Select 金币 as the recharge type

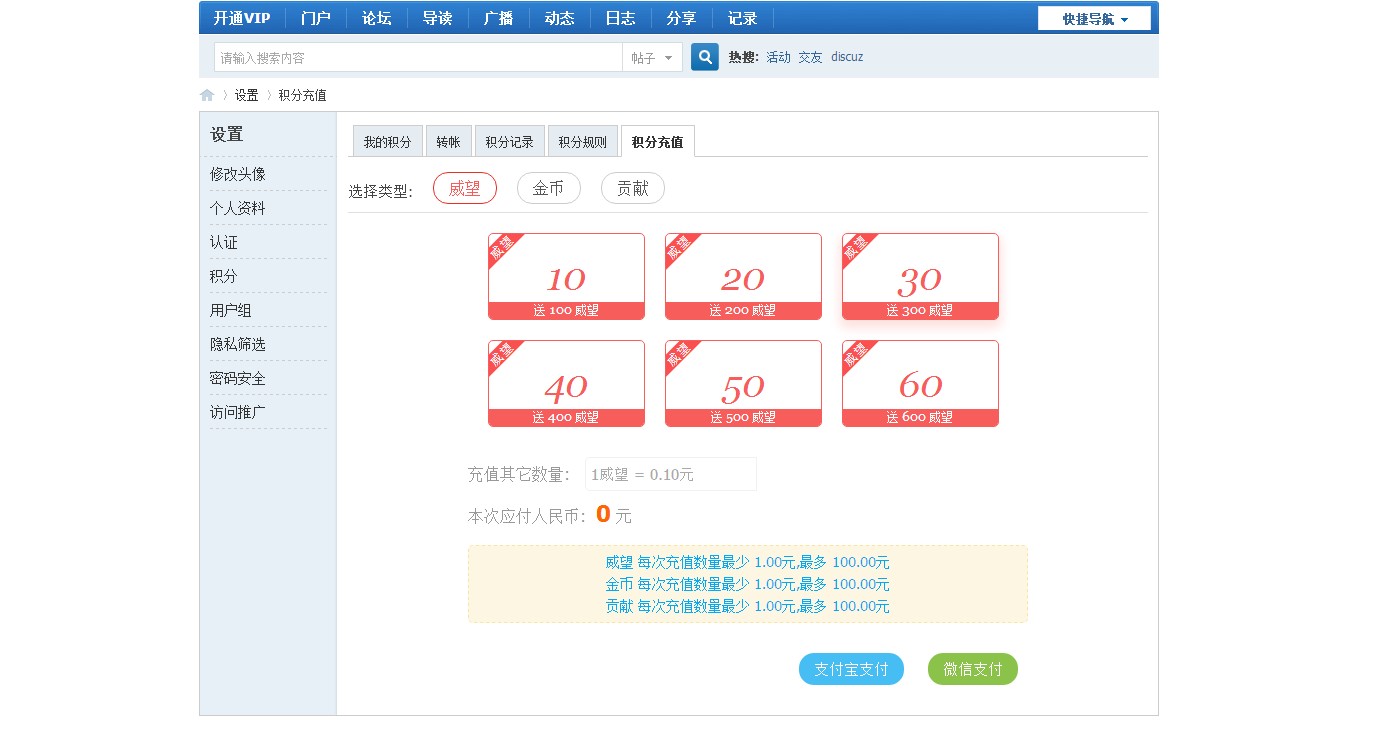coord(548,189)
